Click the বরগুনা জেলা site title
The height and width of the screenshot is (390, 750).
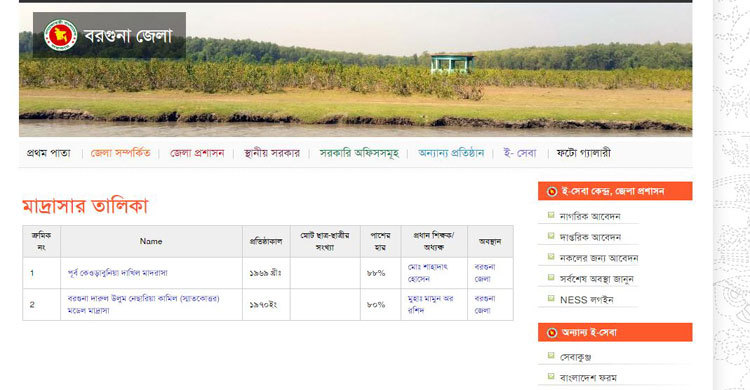[128, 36]
